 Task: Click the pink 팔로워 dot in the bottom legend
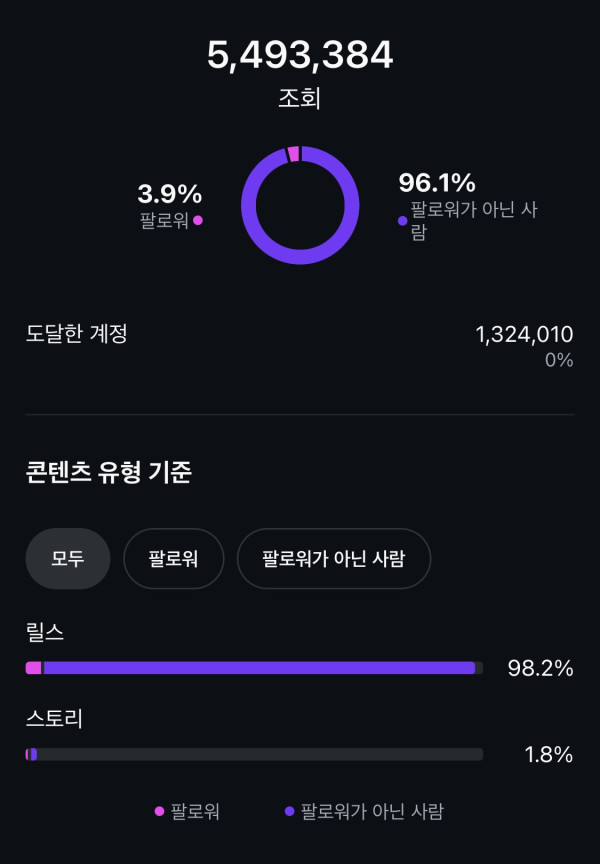159,811
